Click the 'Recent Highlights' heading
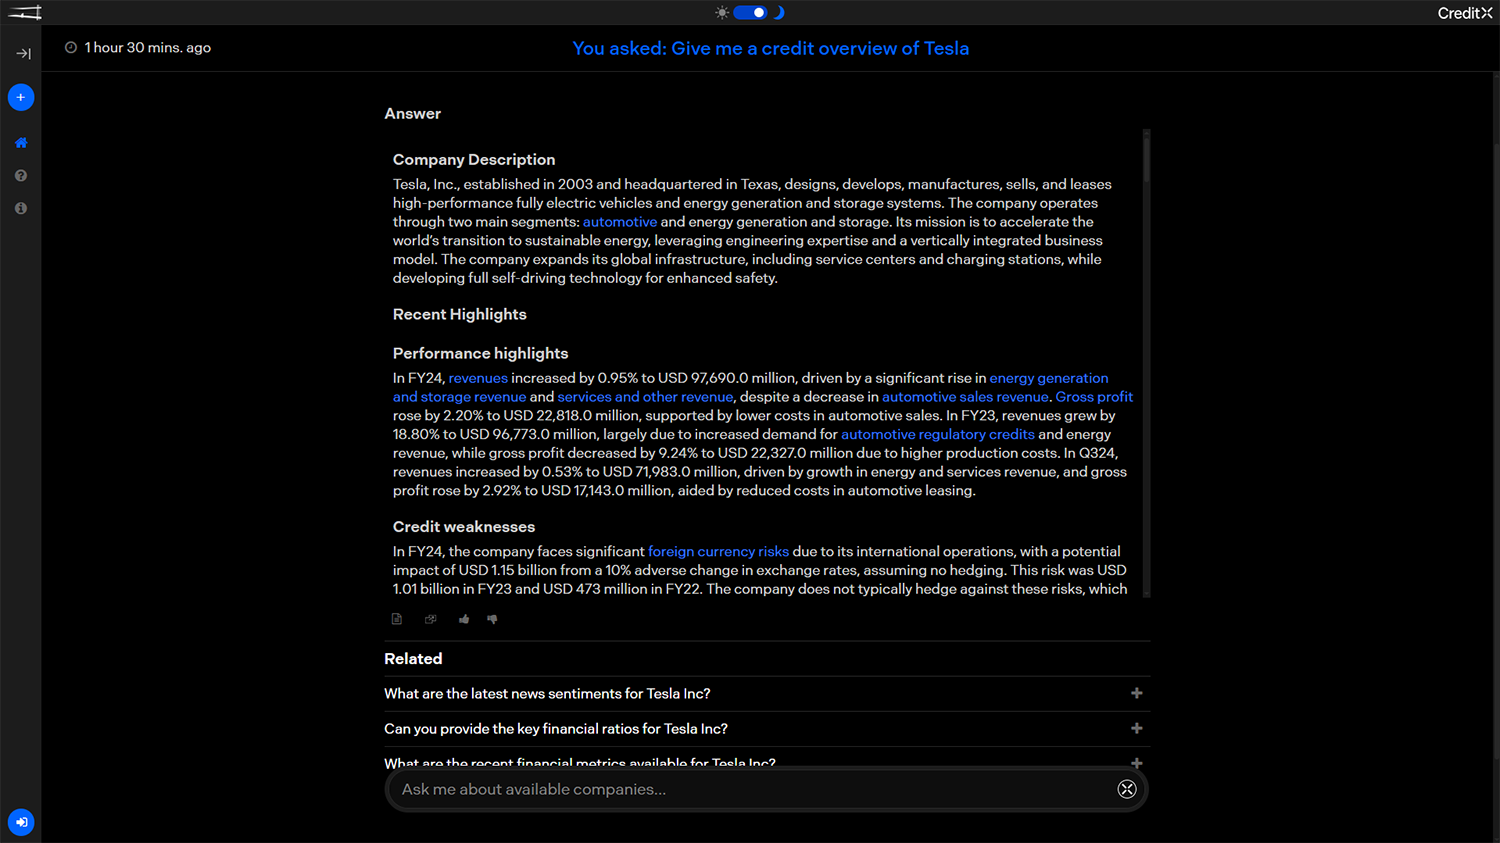Screen dimensions: 1500x843 coord(460,314)
